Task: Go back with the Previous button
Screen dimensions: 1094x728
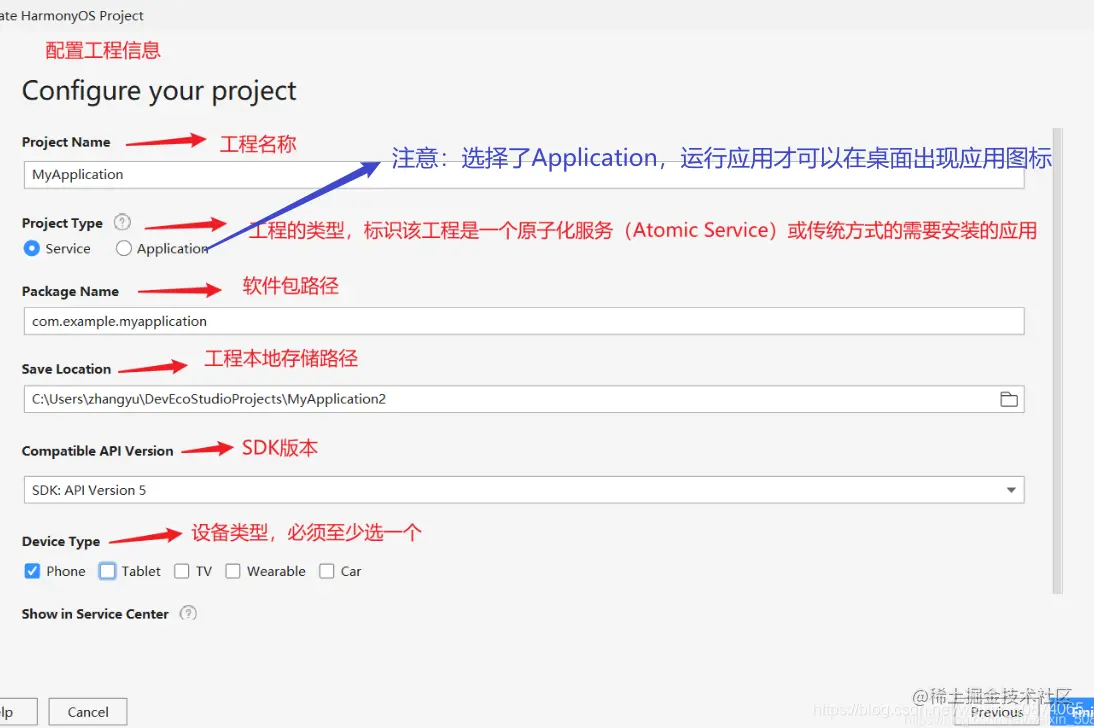Action: (x=996, y=712)
